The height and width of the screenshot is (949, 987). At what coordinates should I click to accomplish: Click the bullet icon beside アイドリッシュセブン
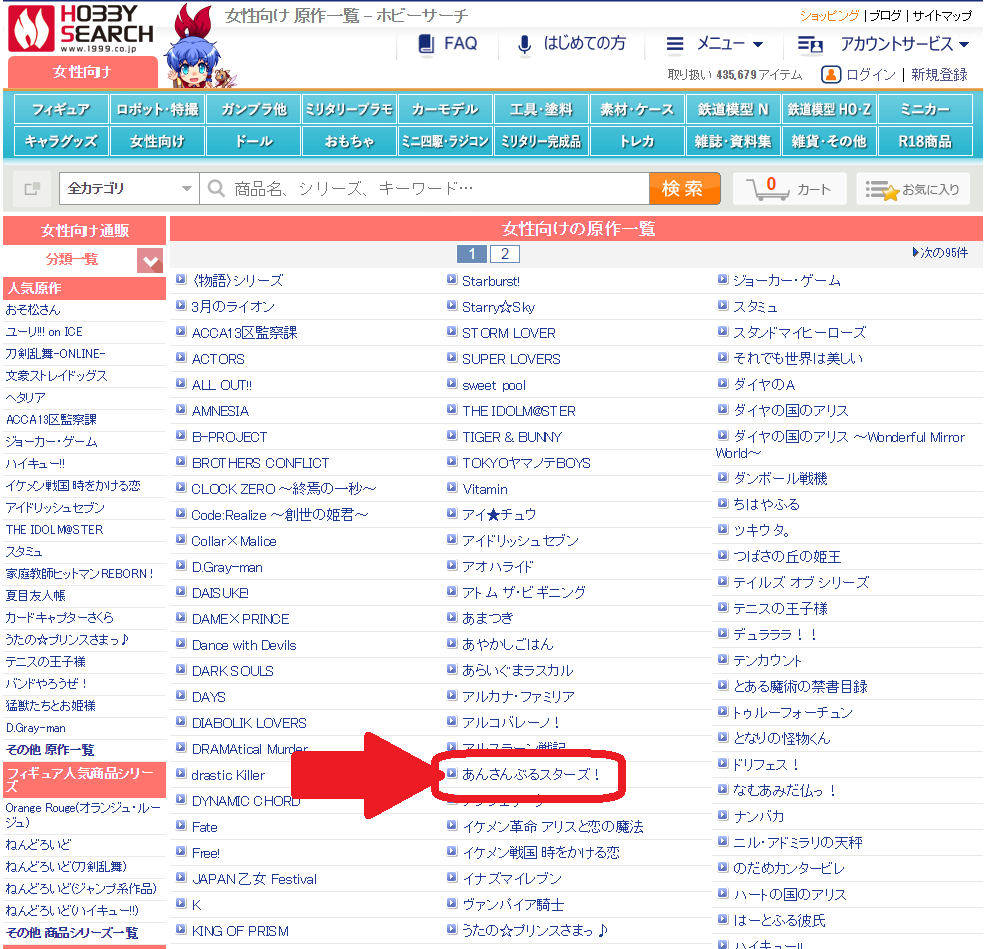point(452,539)
